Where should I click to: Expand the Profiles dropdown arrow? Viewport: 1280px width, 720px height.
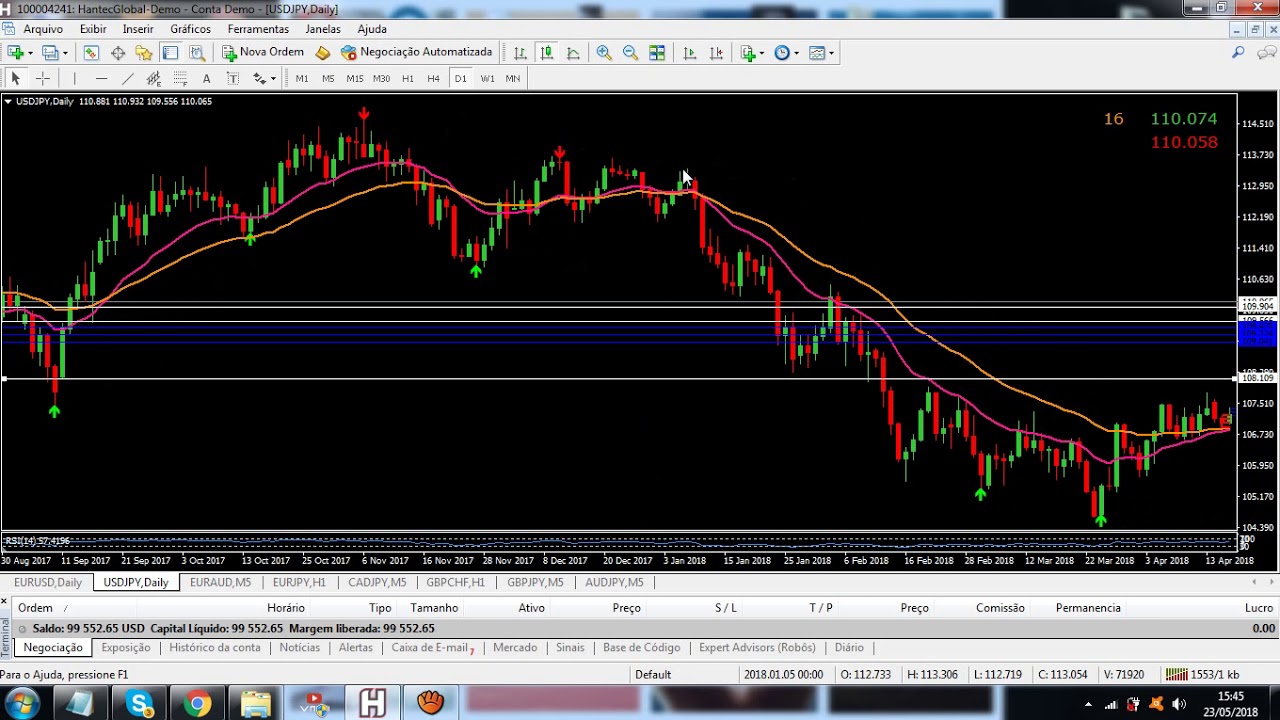tap(65, 53)
